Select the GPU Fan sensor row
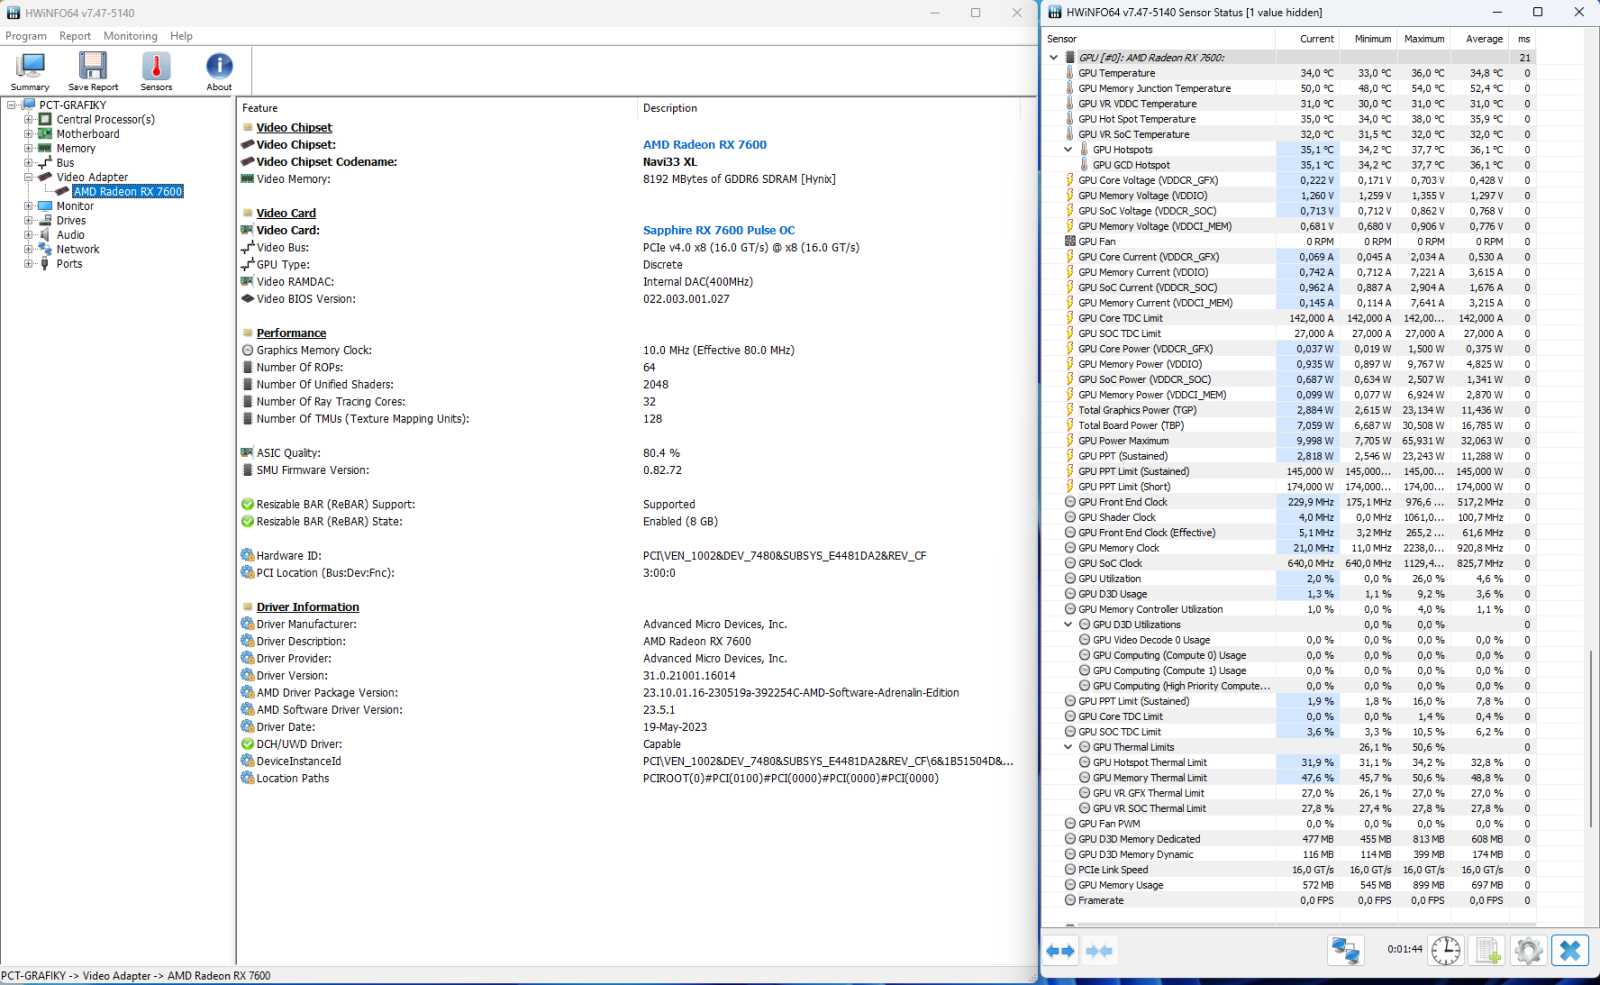Screen dimensions: 1600x985 pos(1289,242)
